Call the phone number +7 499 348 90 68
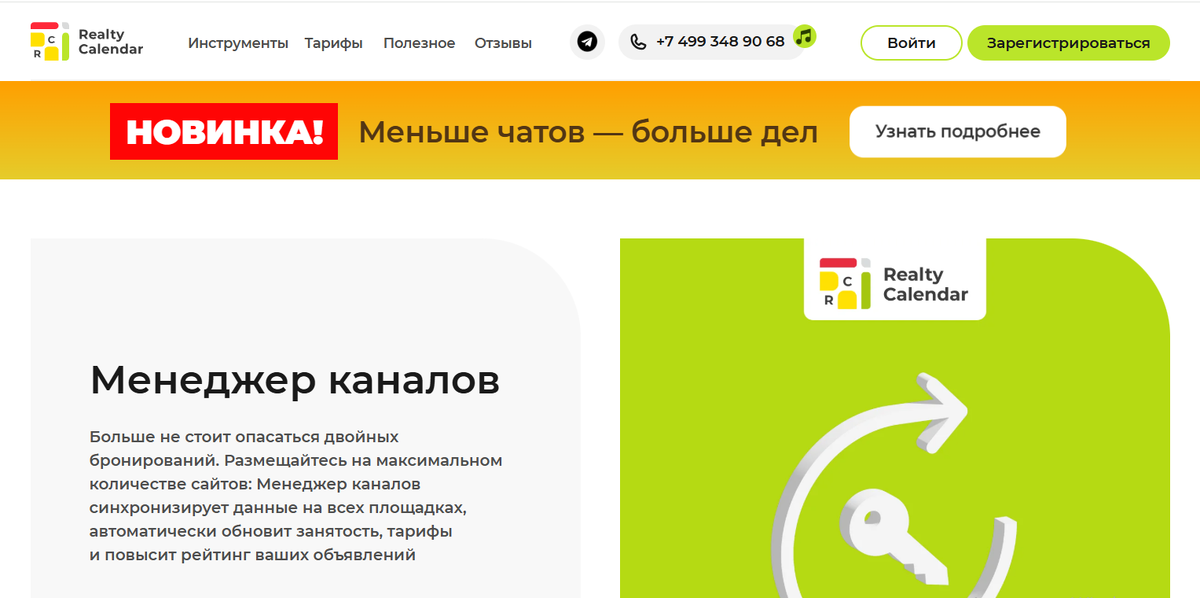The width and height of the screenshot is (1200, 598). (720, 42)
